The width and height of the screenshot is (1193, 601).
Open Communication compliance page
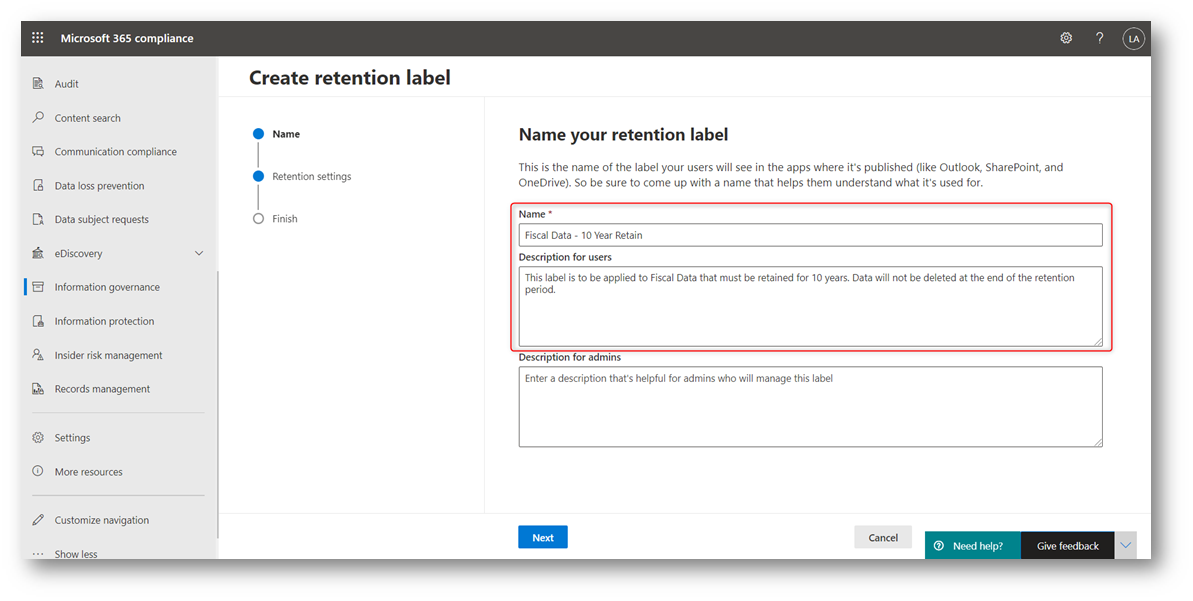[x=116, y=151]
